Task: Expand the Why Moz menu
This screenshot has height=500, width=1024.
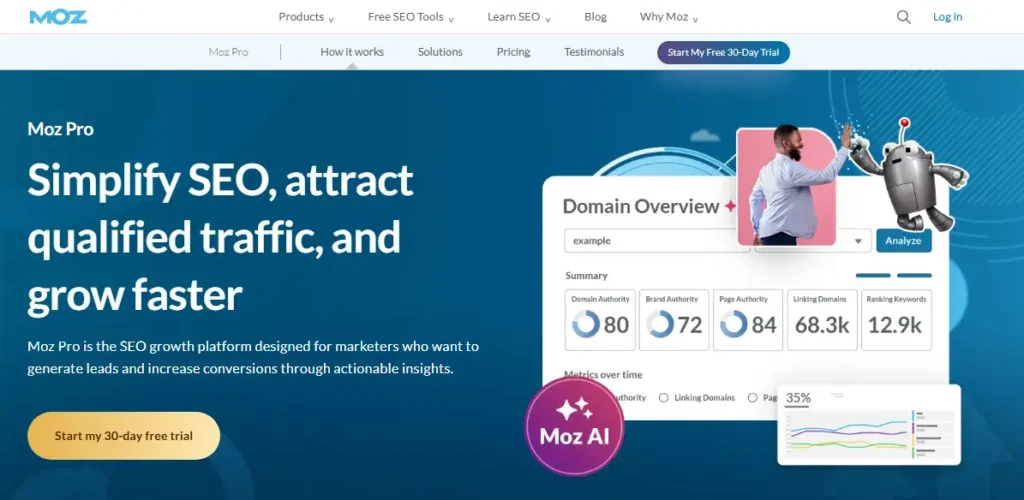Action: pyautogui.click(x=669, y=17)
